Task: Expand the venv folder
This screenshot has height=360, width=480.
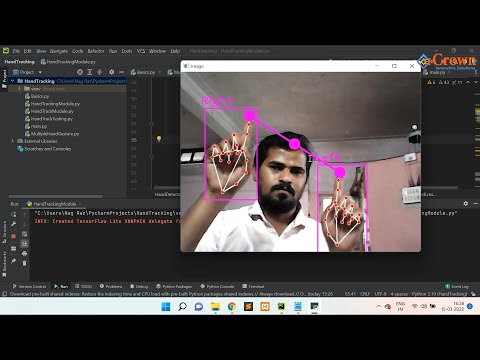Action: [19, 89]
